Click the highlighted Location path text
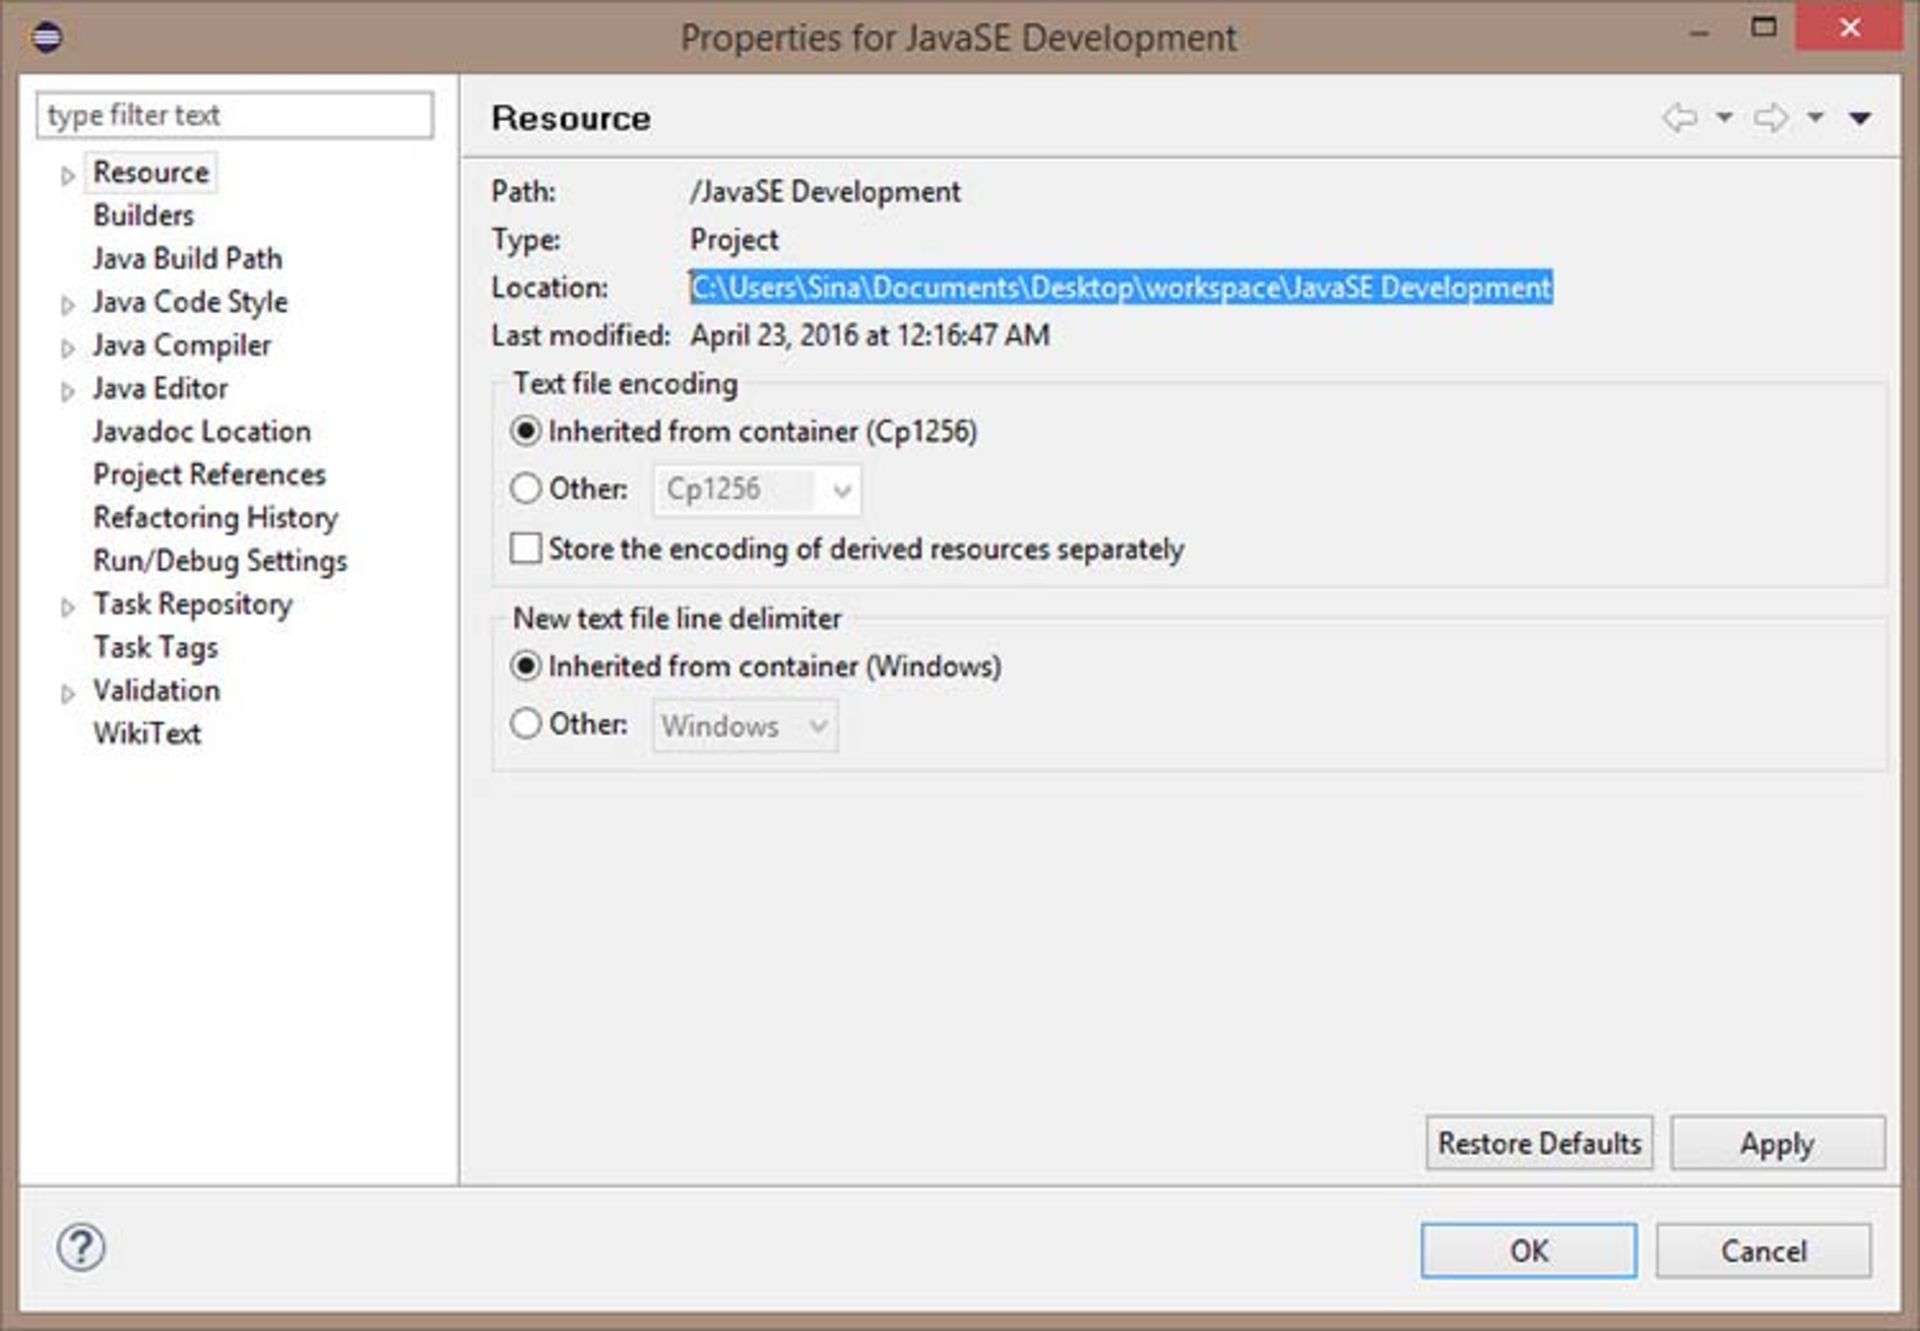The height and width of the screenshot is (1331, 1920). point(1120,288)
